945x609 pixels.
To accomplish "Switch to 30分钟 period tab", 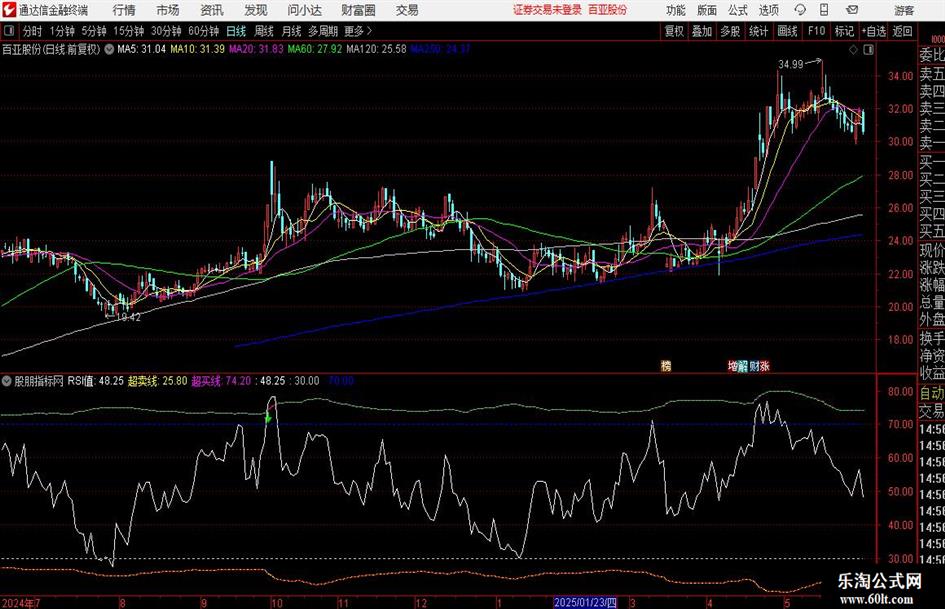I will [x=166, y=31].
